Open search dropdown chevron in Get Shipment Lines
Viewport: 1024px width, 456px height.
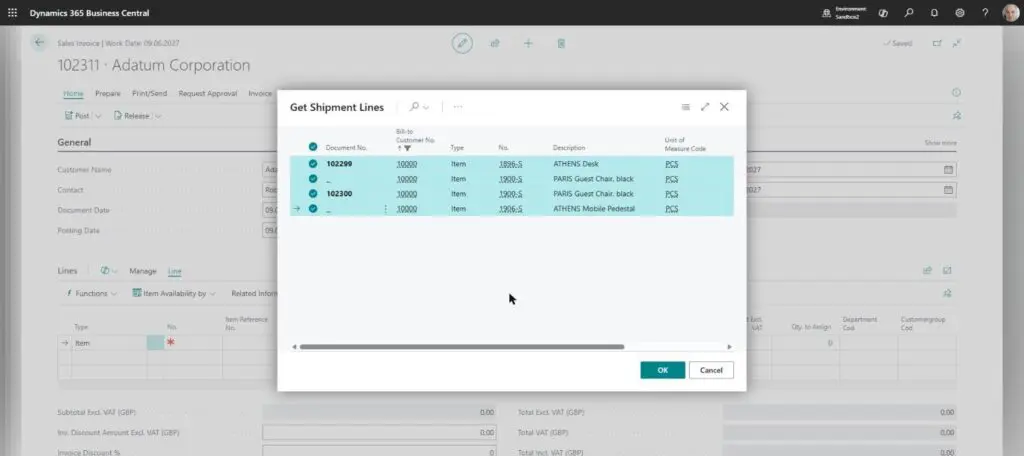[x=426, y=107]
